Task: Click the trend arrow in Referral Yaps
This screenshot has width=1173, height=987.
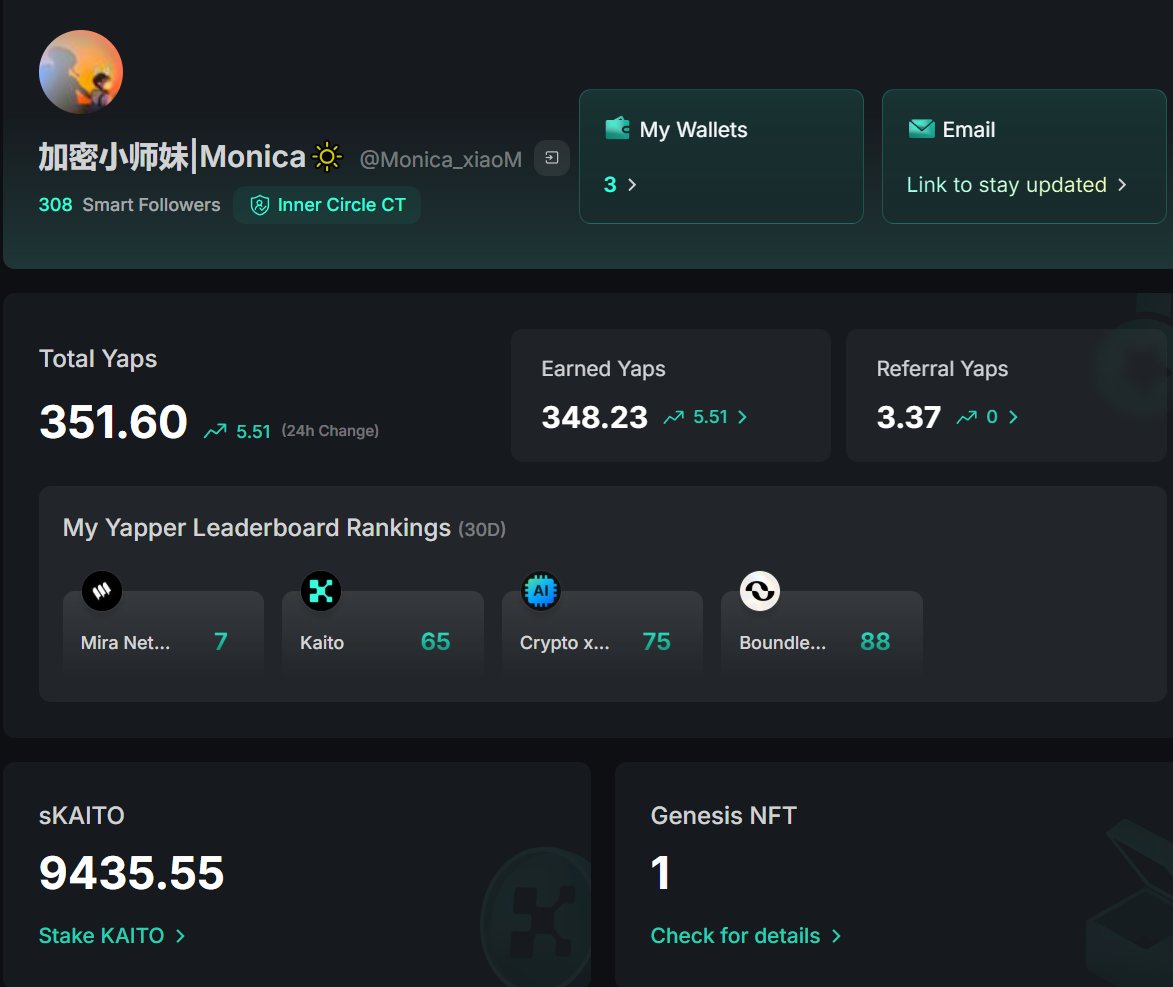Action: click(x=967, y=417)
